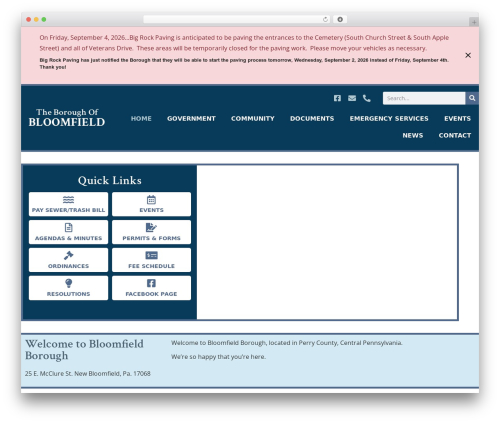Screen dimensions: 500x423
Task: Click the browser address bar
Action: coord(237,19)
